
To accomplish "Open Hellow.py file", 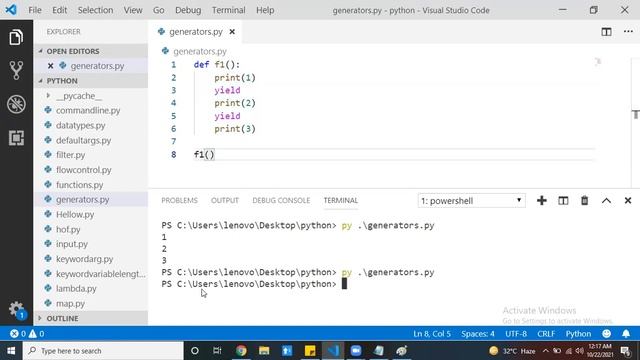I will click(x=91, y=214).
